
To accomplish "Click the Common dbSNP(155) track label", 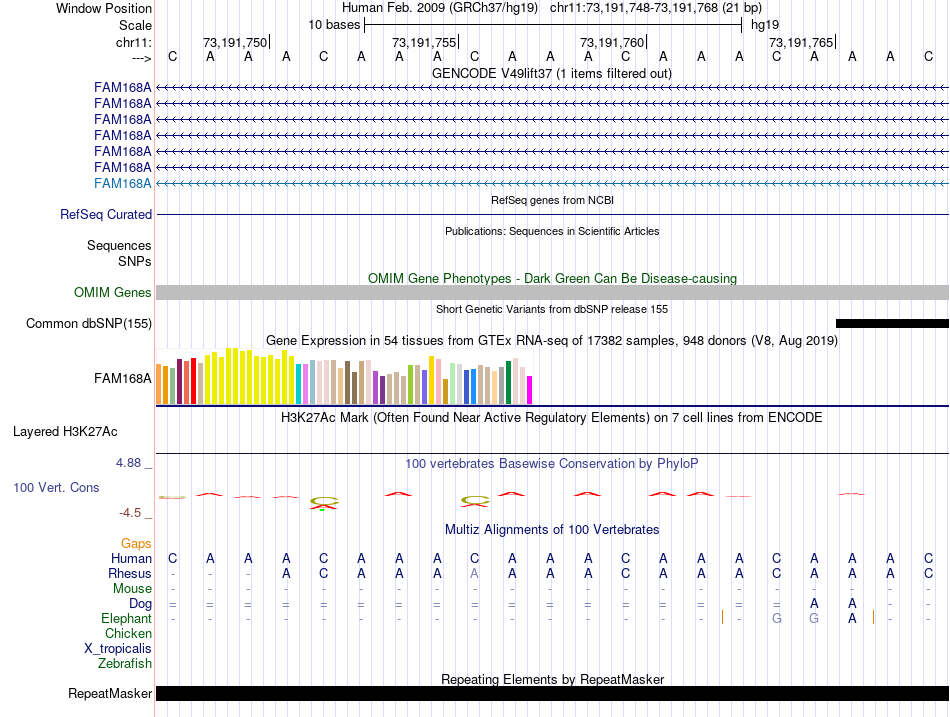I will 89,323.
